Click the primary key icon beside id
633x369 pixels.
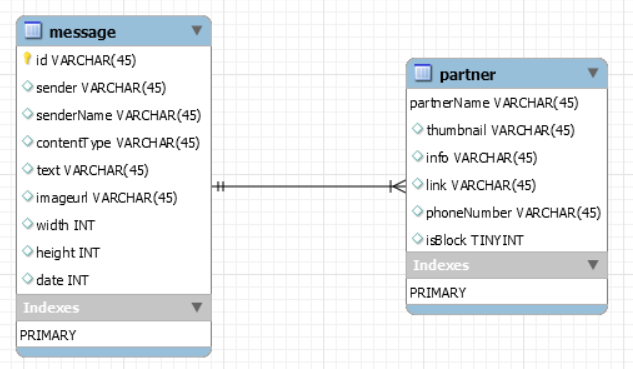click(27, 59)
